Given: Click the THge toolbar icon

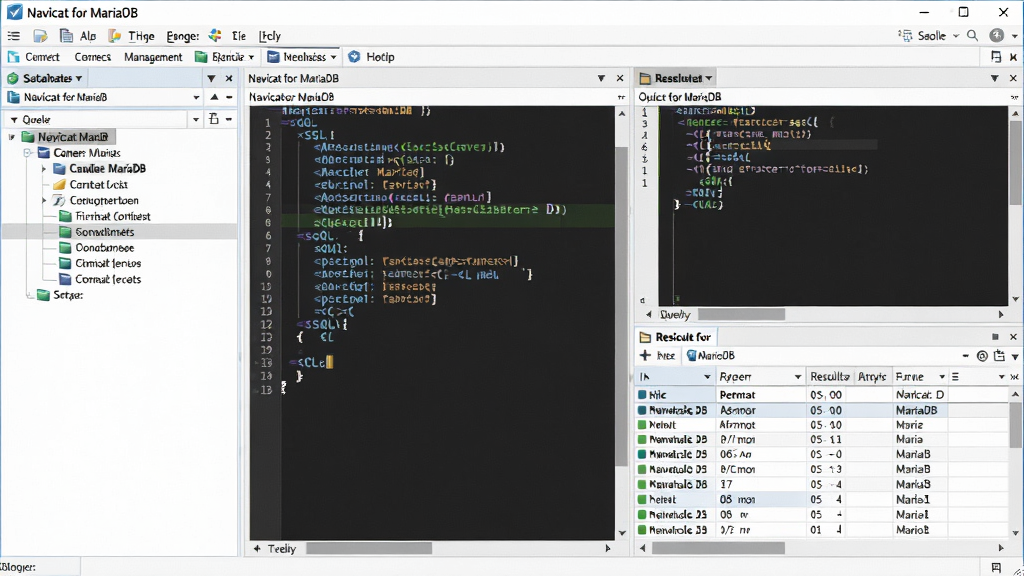Looking at the screenshot, I should click(x=114, y=36).
